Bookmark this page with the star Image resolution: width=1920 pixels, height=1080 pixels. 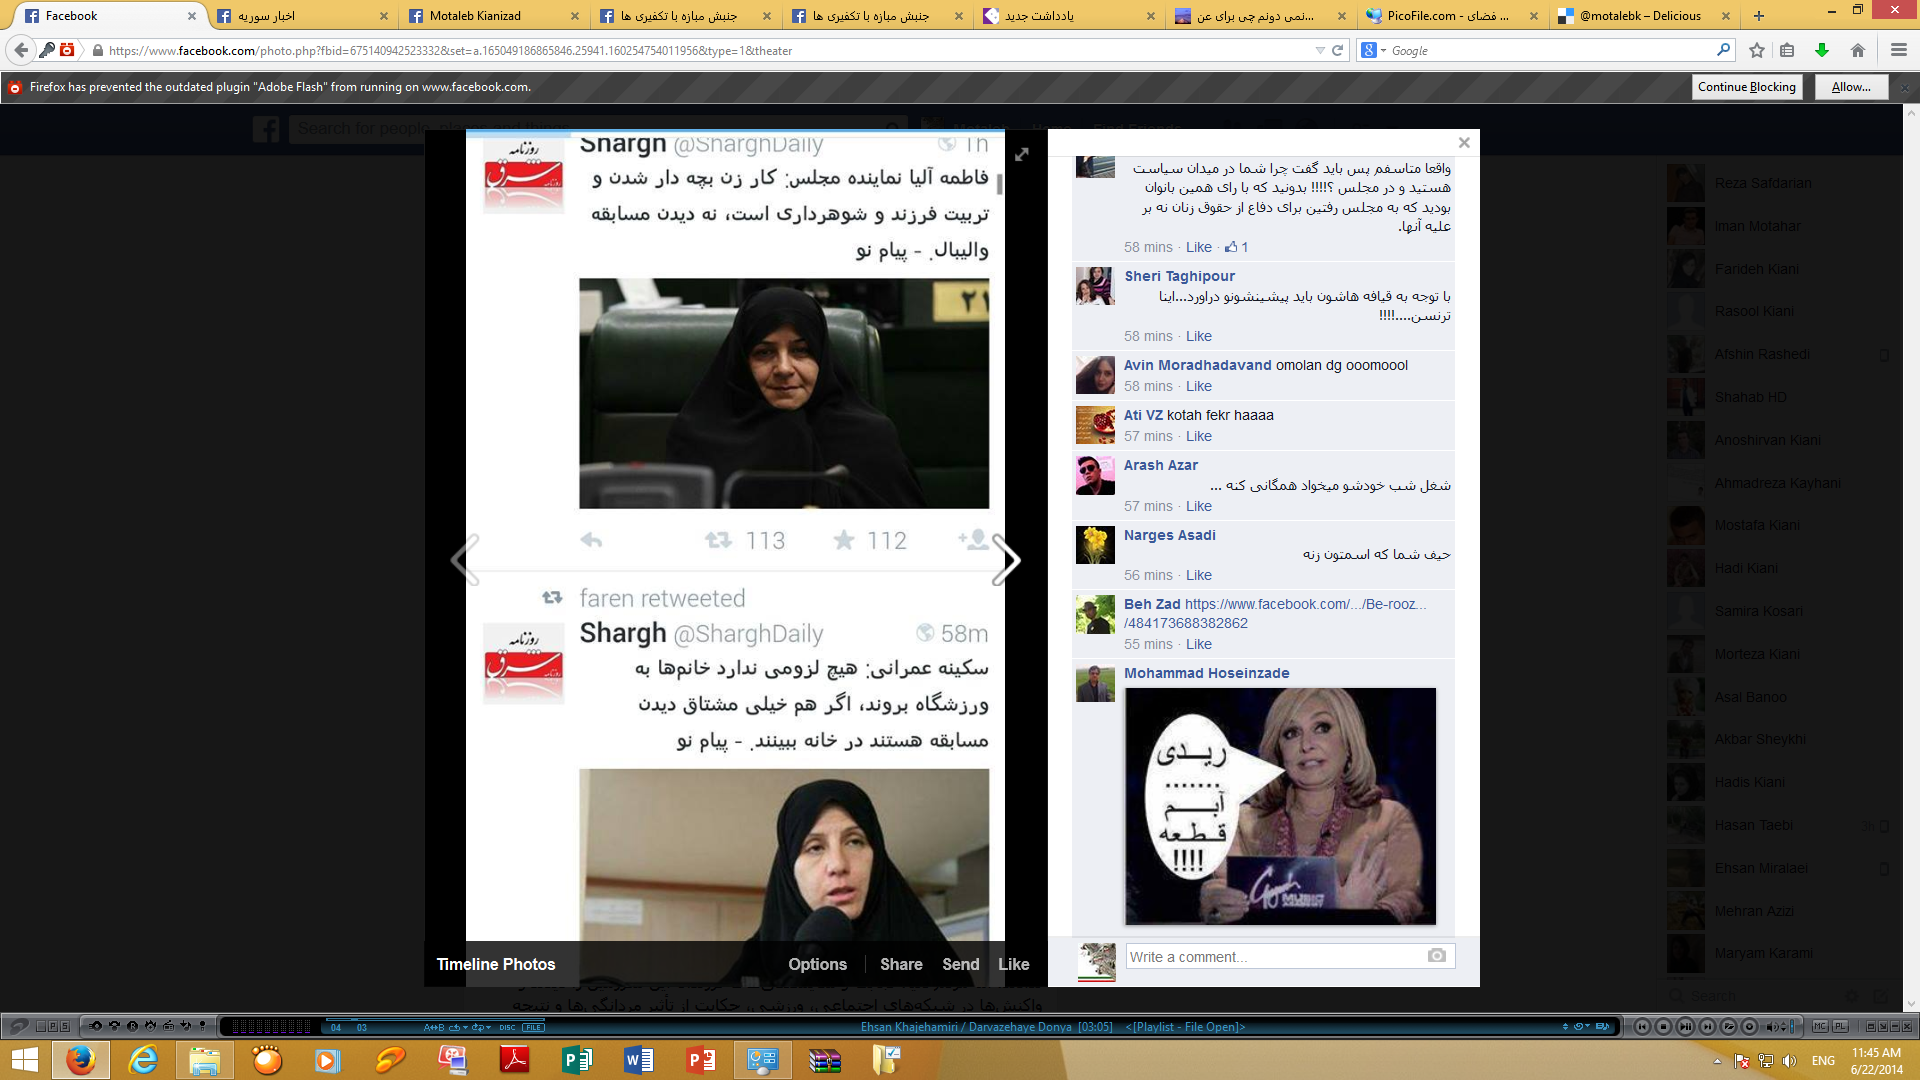coord(1757,50)
